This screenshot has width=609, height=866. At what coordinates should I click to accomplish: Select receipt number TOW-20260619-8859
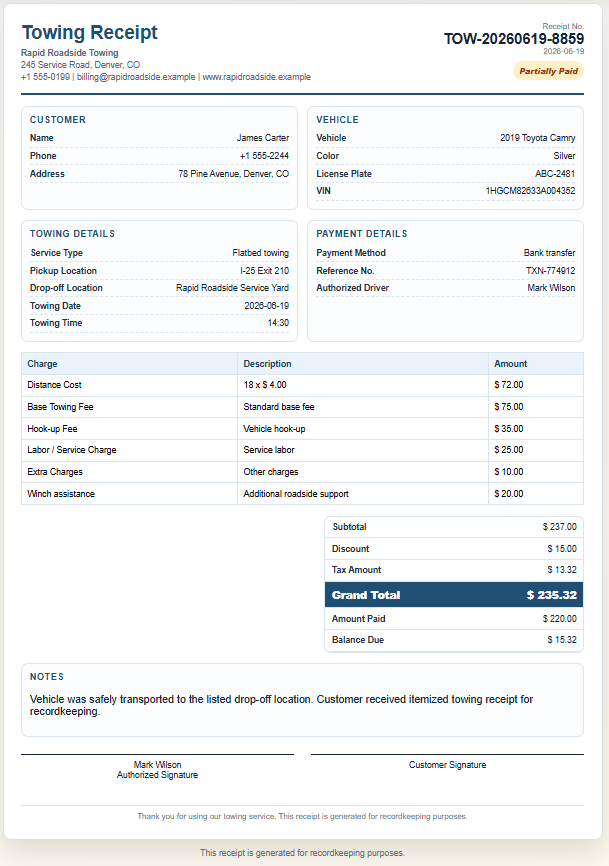(x=513, y=39)
